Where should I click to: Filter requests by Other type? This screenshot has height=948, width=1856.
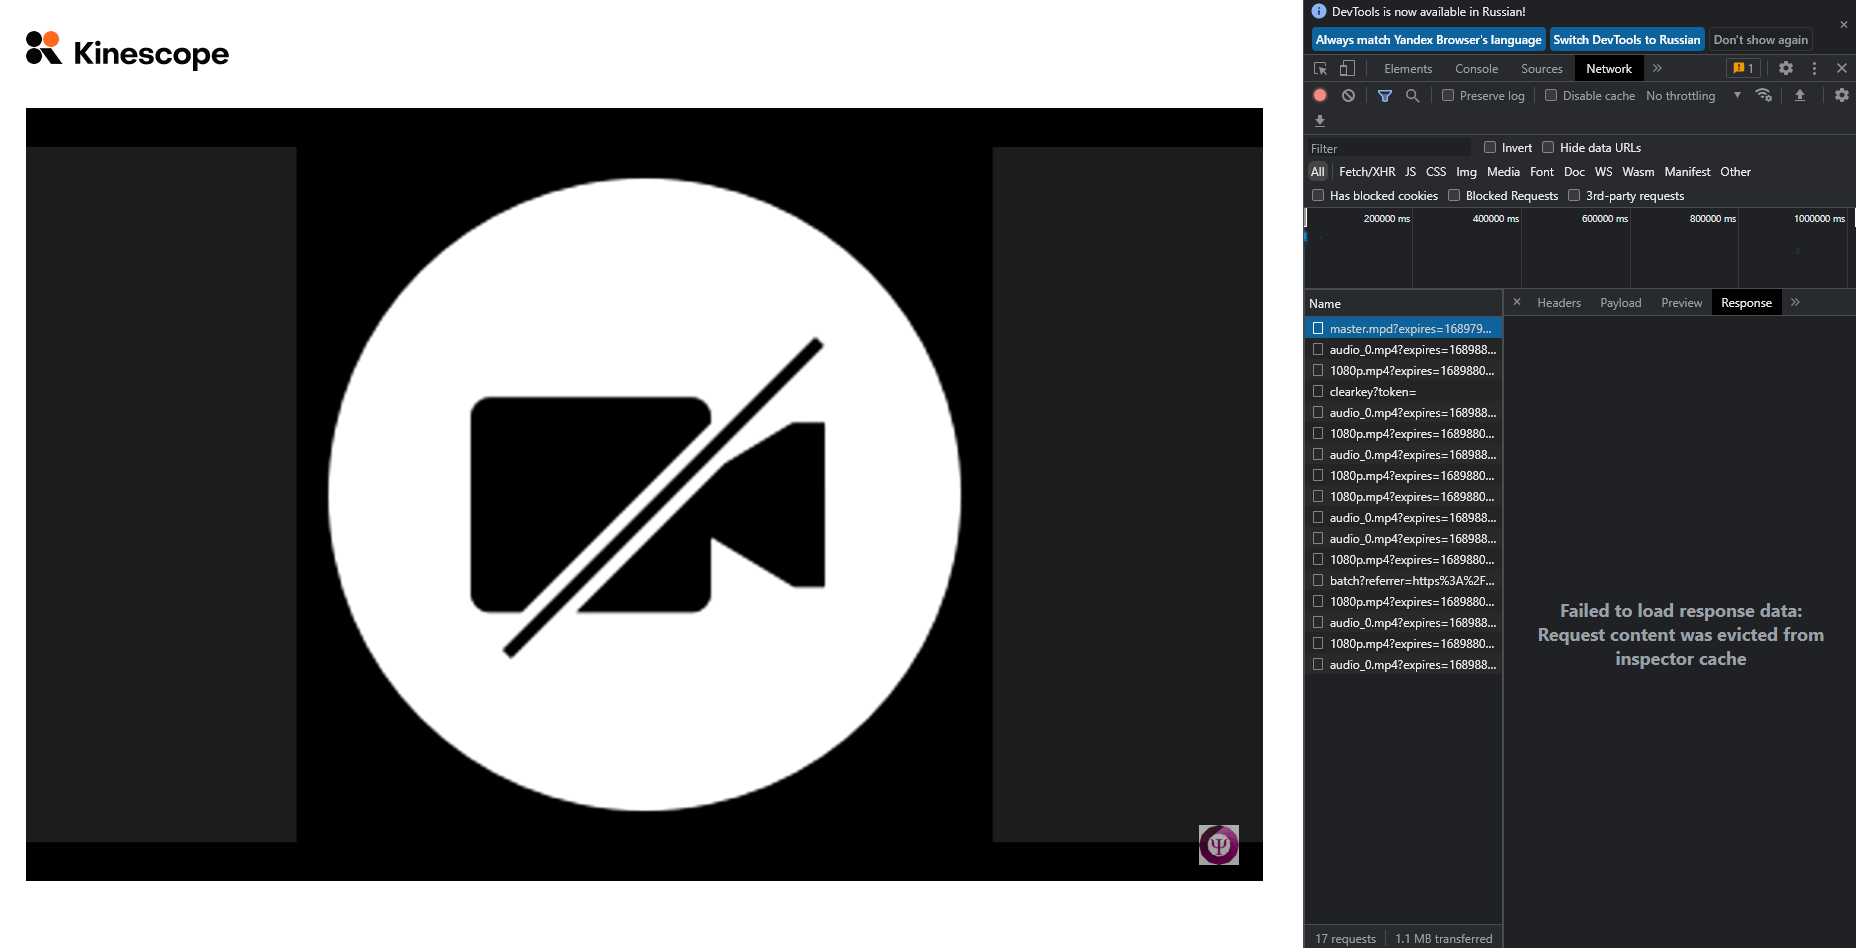tap(1735, 171)
